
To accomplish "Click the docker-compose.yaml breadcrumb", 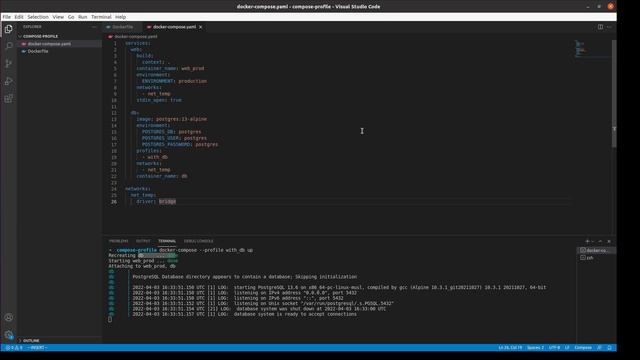I will tap(136, 37).
